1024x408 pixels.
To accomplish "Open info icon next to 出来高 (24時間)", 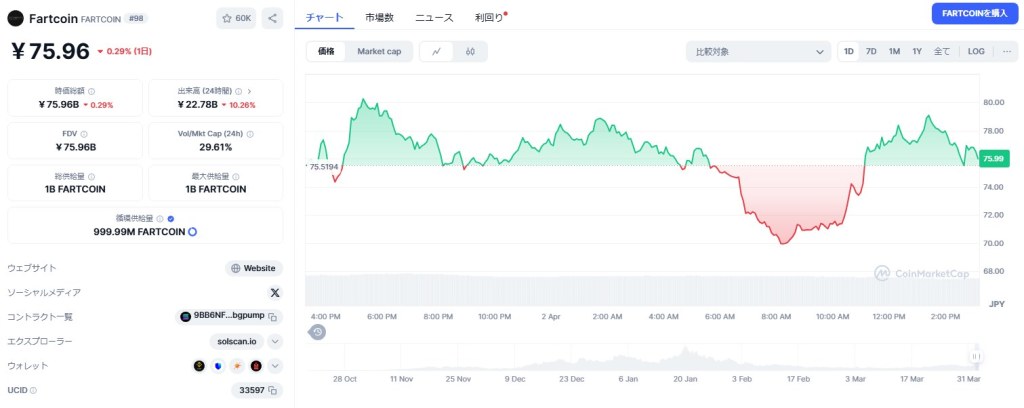I will tap(238, 92).
